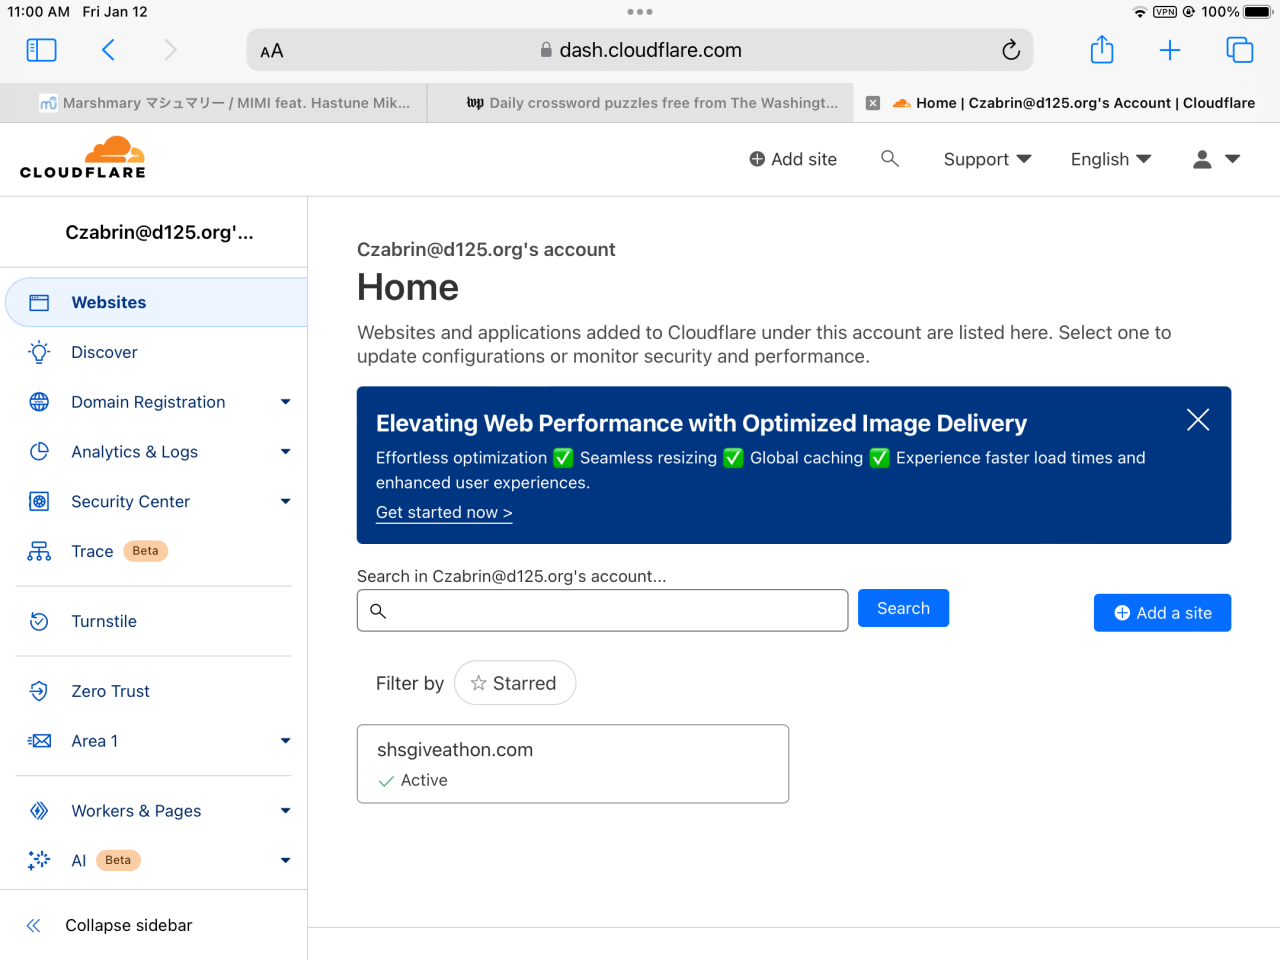Click the blue Search button
The width and height of the screenshot is (1280, 960).
[x=903, y=608]
